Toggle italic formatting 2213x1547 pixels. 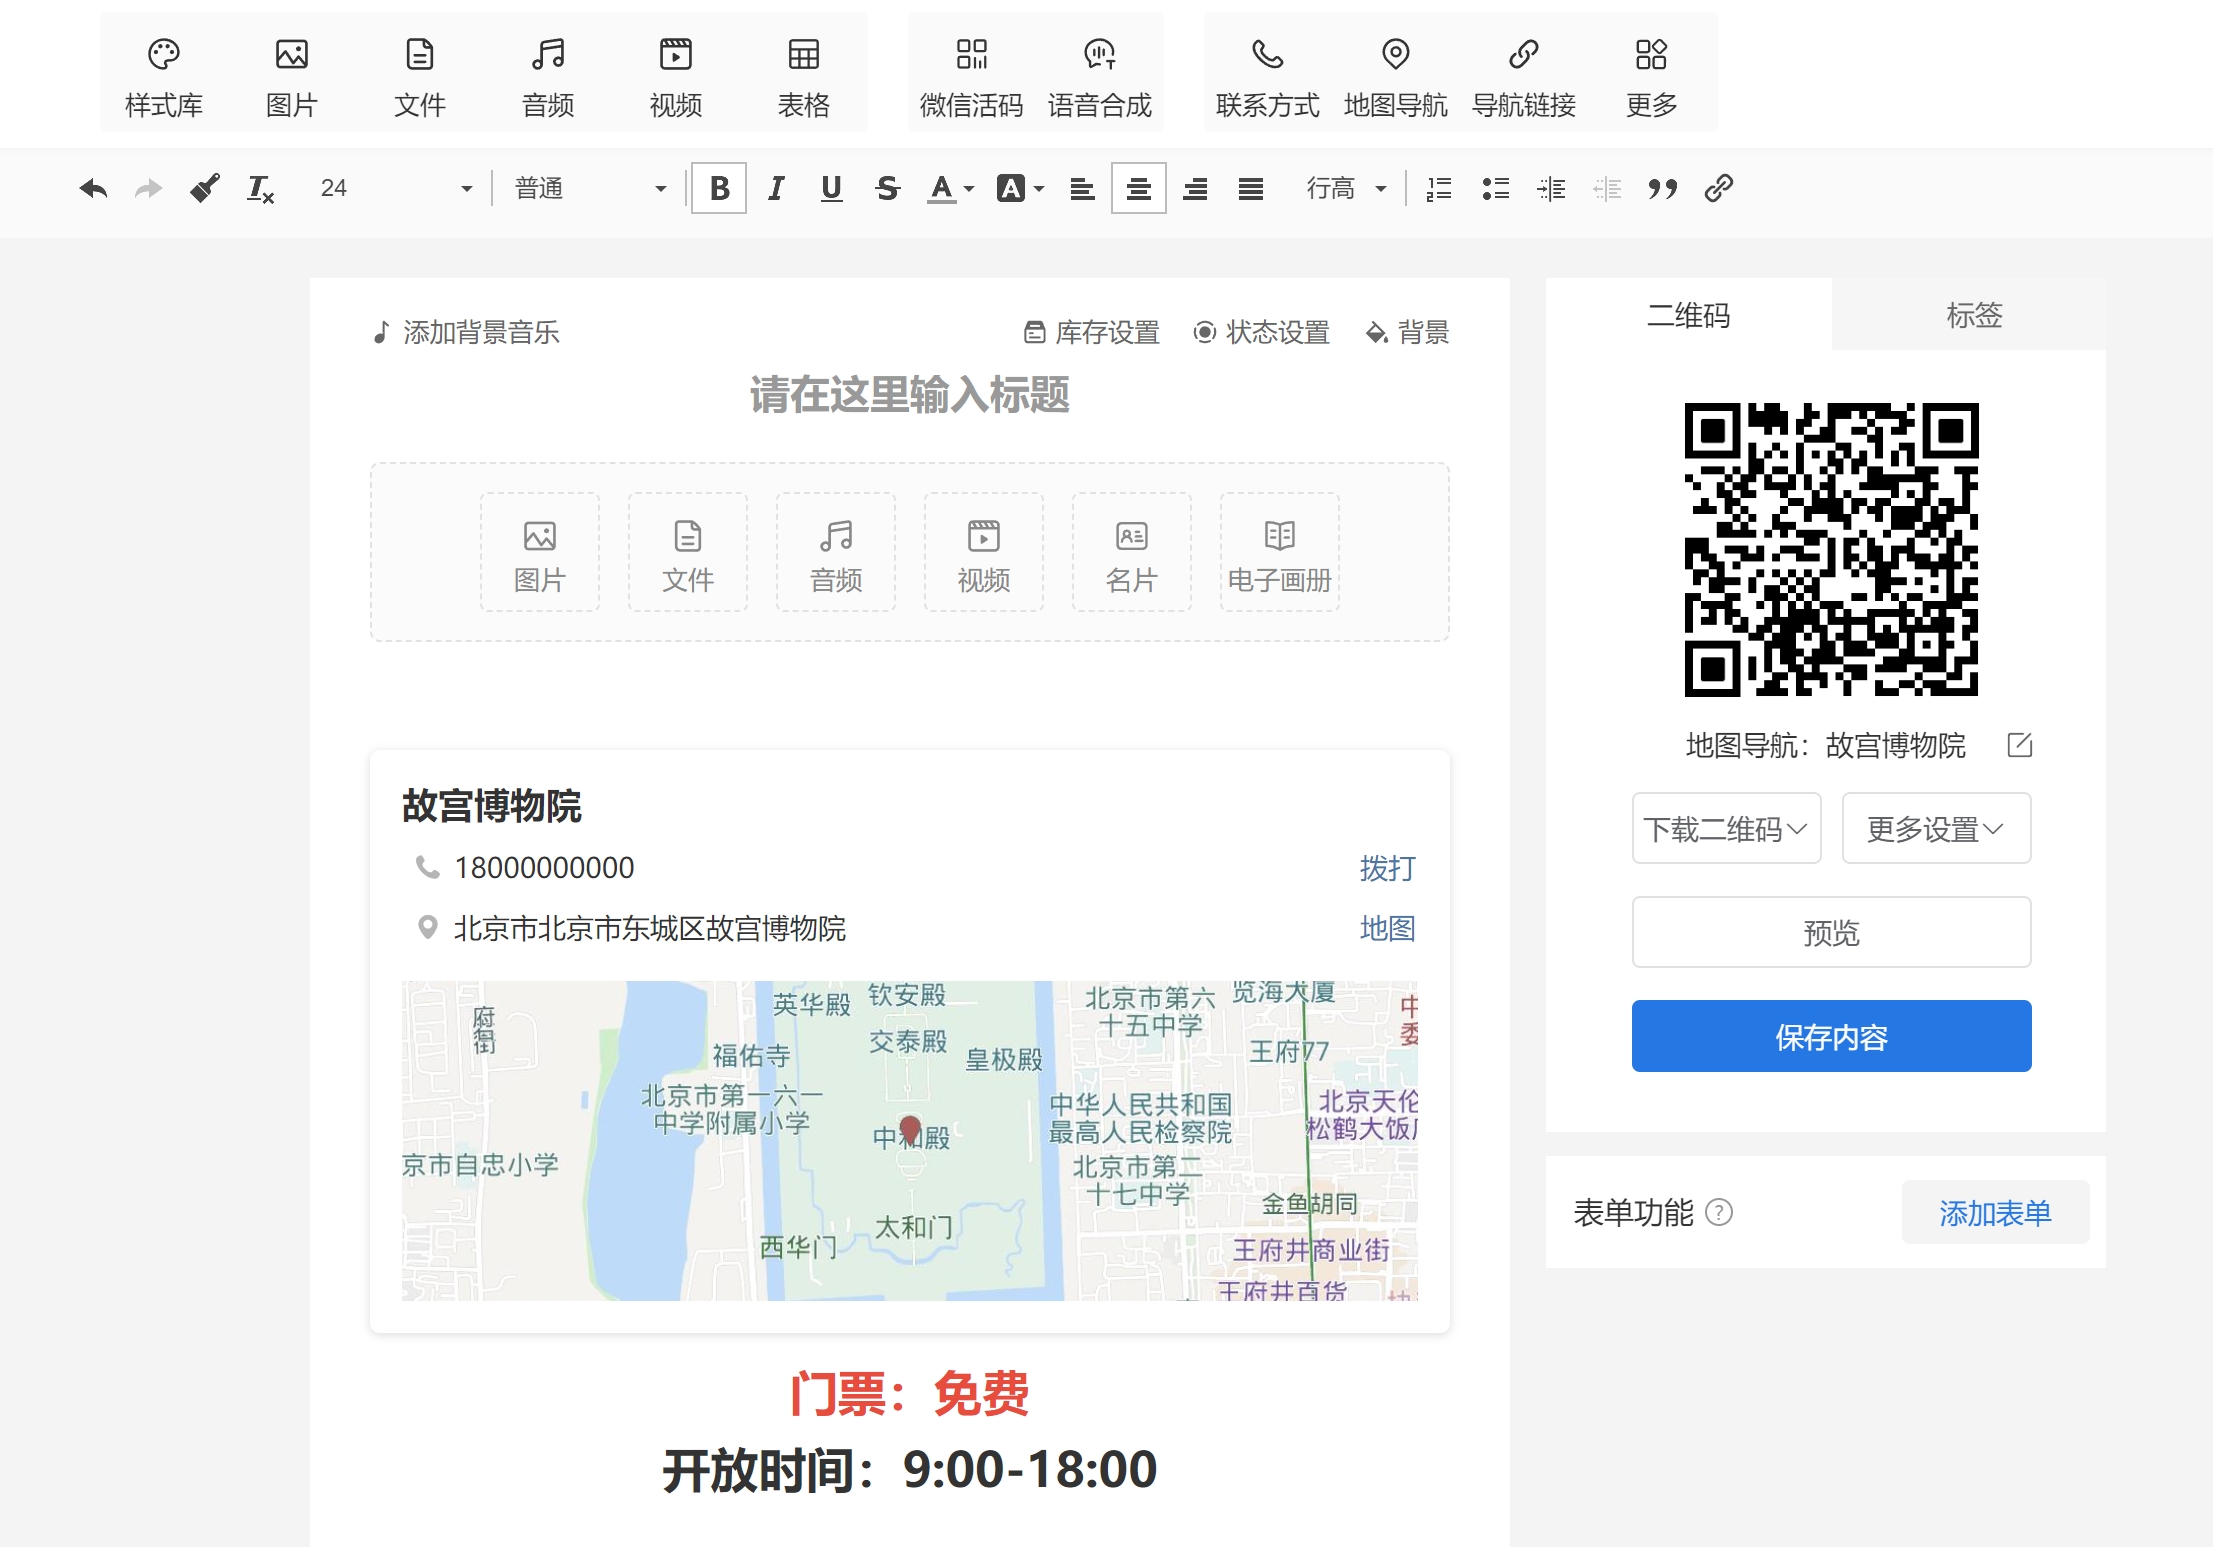(x=775, y=188)
